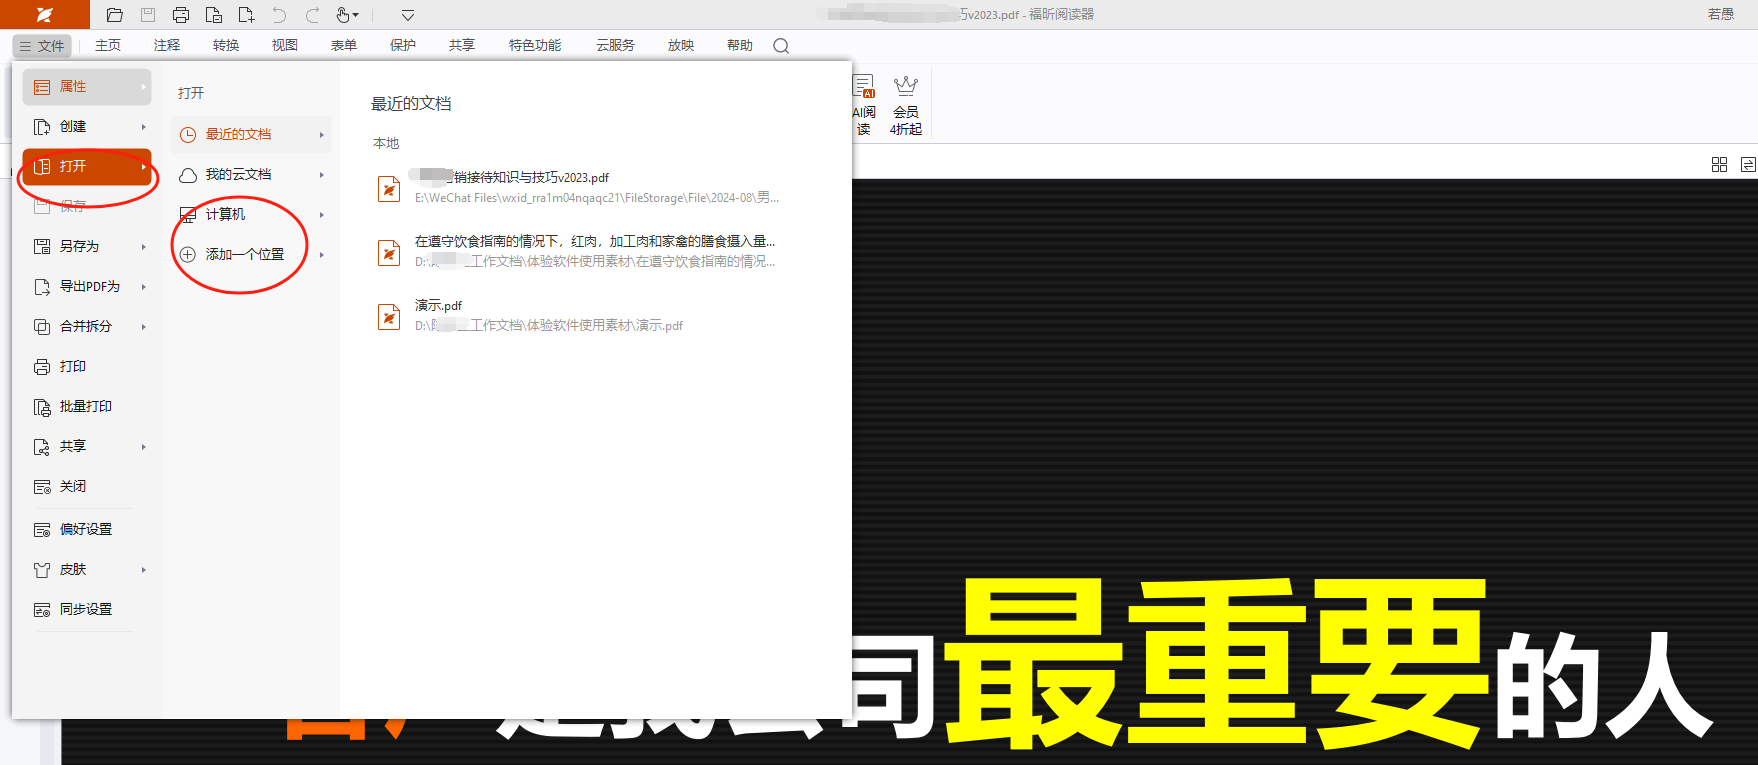This screenshot has height=765, width=1758.
Task: Open the 保护 ribbon tab
Action: (403, 46)
